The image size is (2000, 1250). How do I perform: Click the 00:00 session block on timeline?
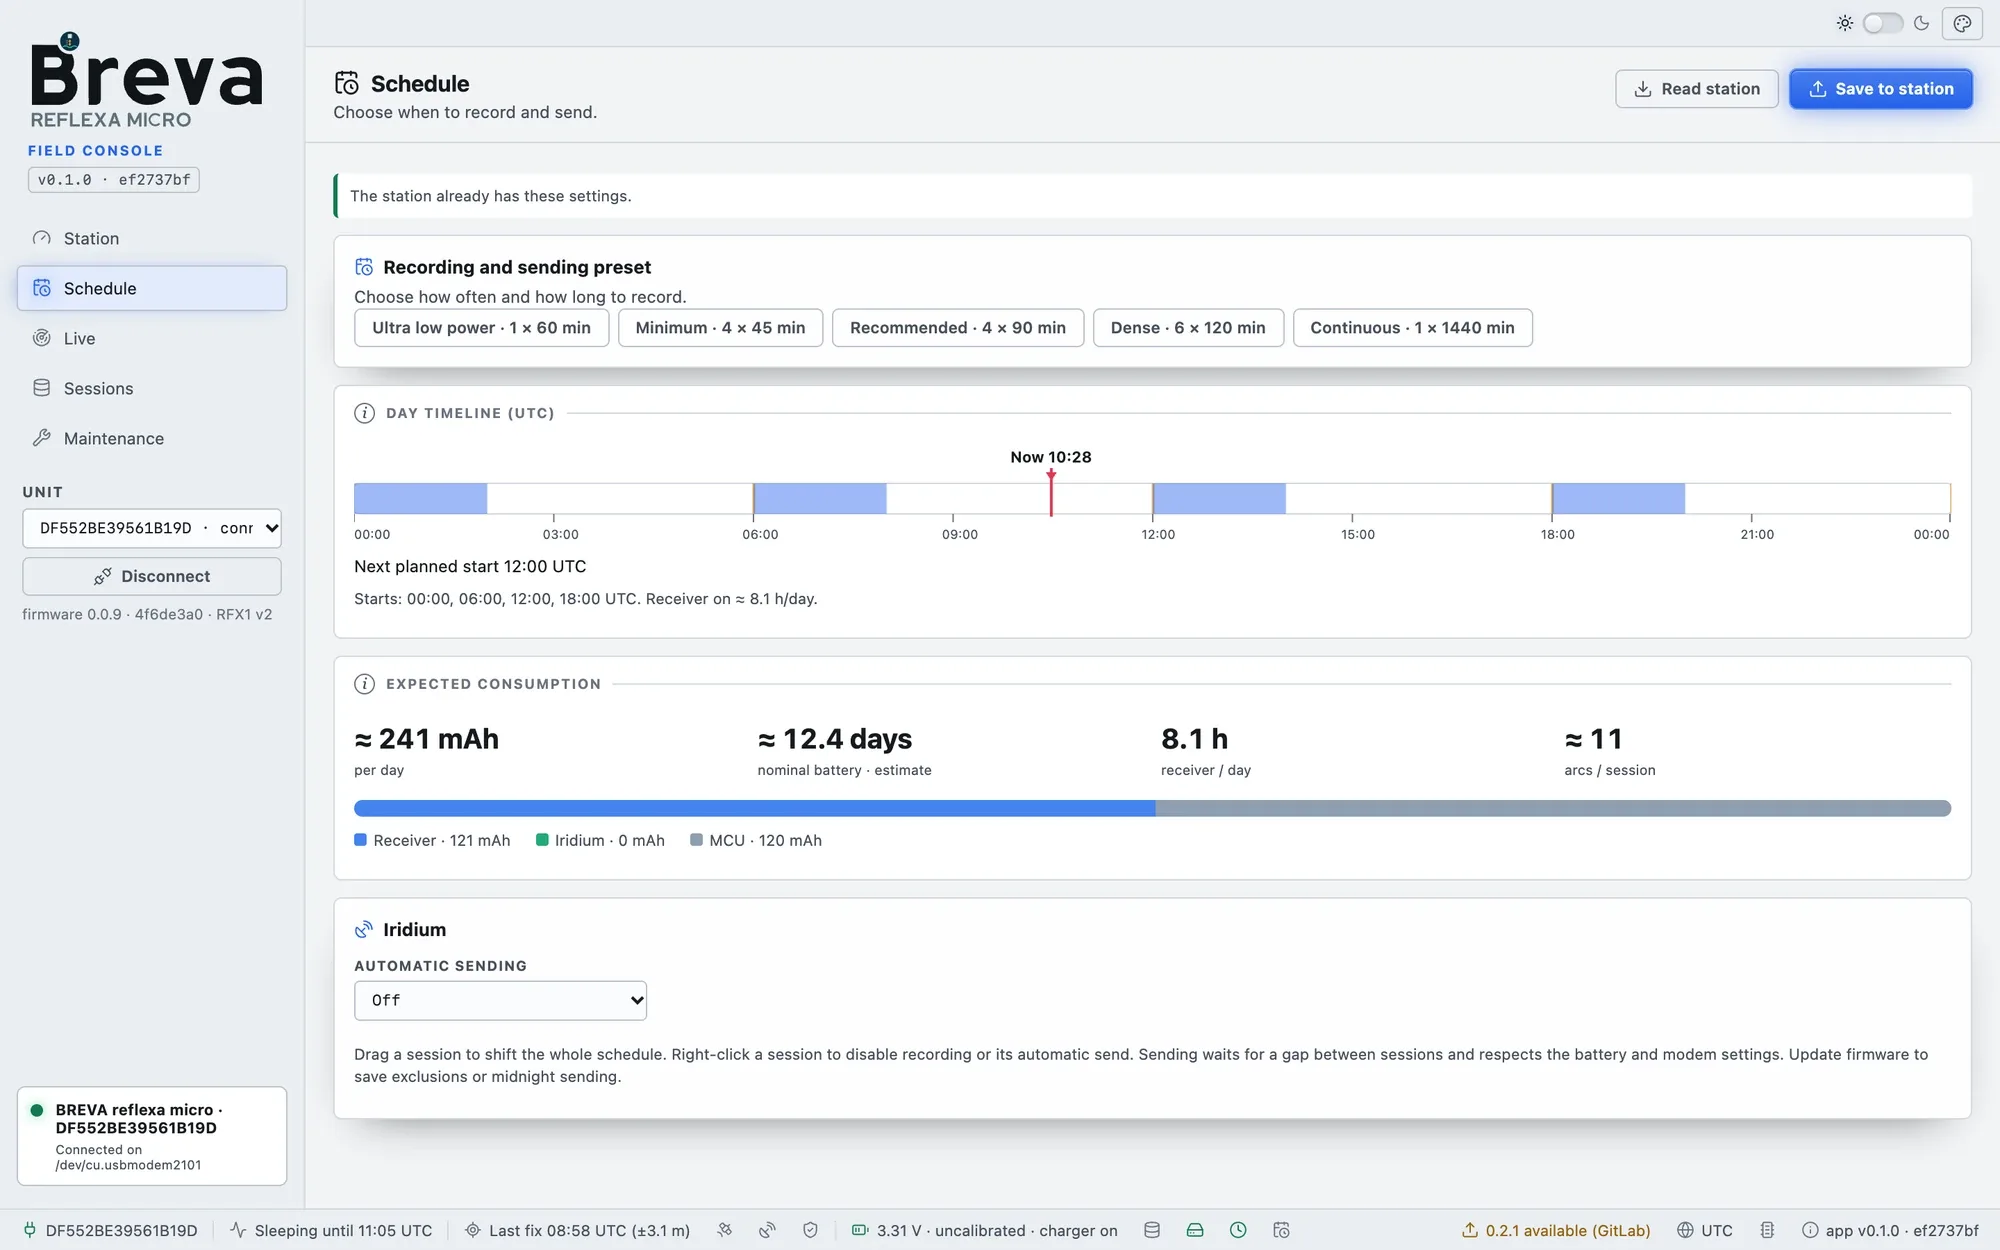421,498
